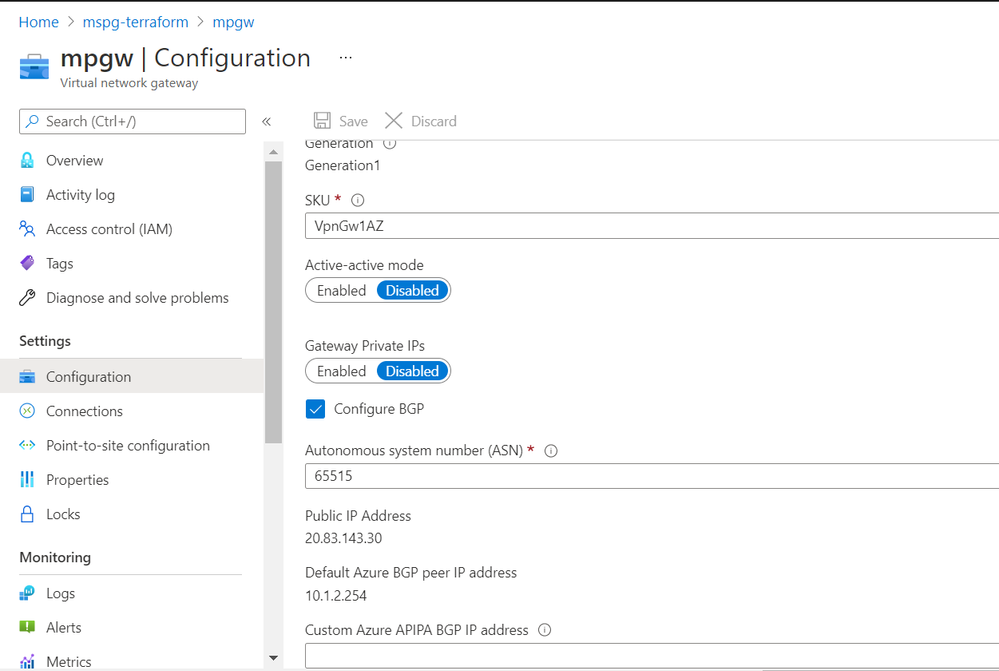Click the Save button

coord(341,121)
